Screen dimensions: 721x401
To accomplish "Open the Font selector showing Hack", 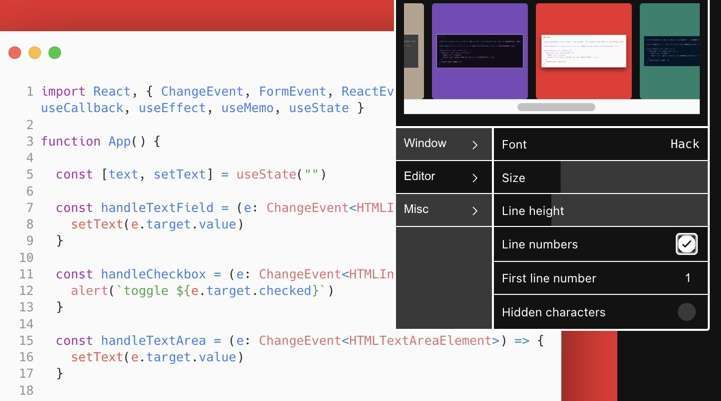I will coord(600,144).
